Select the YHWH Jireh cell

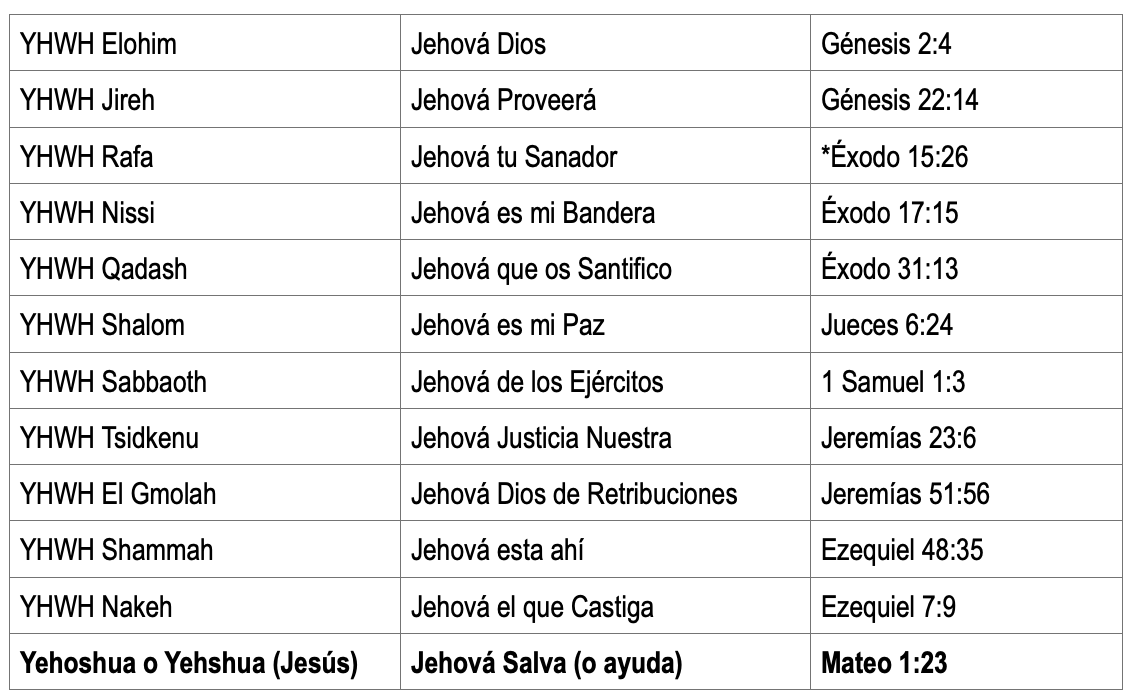(204, 99)
